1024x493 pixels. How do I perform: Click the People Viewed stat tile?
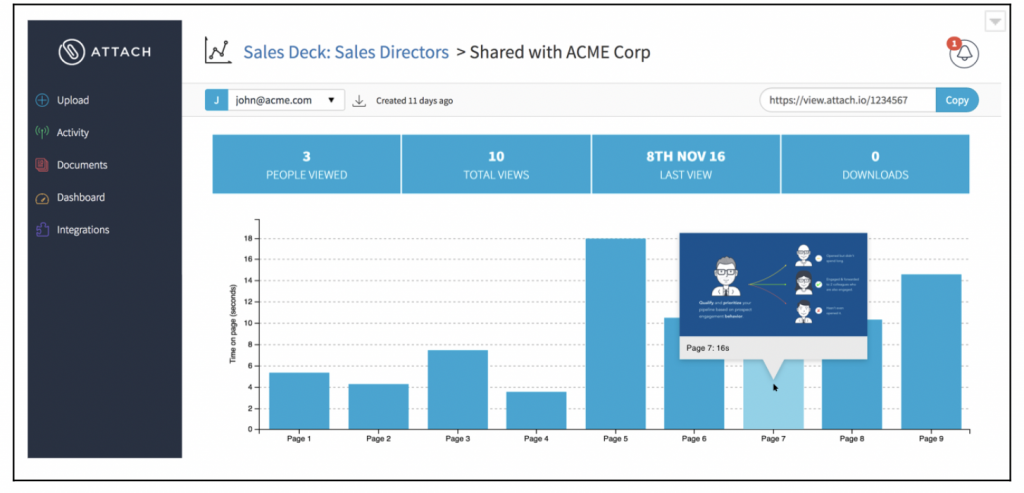pyautogui.click(x=306, y=165)
